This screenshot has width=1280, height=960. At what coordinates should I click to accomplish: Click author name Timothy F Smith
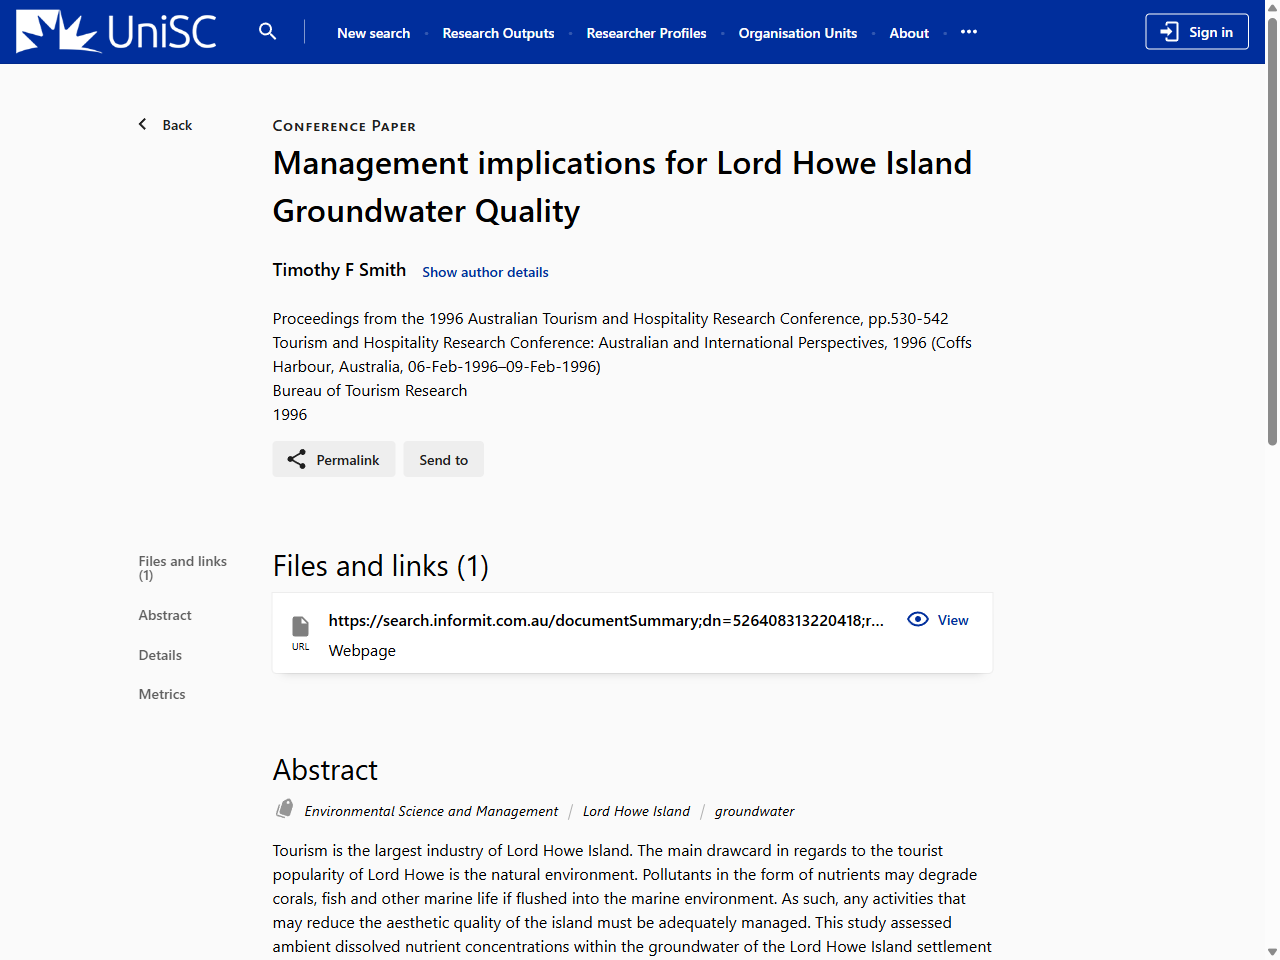click(x=339, y=270)
